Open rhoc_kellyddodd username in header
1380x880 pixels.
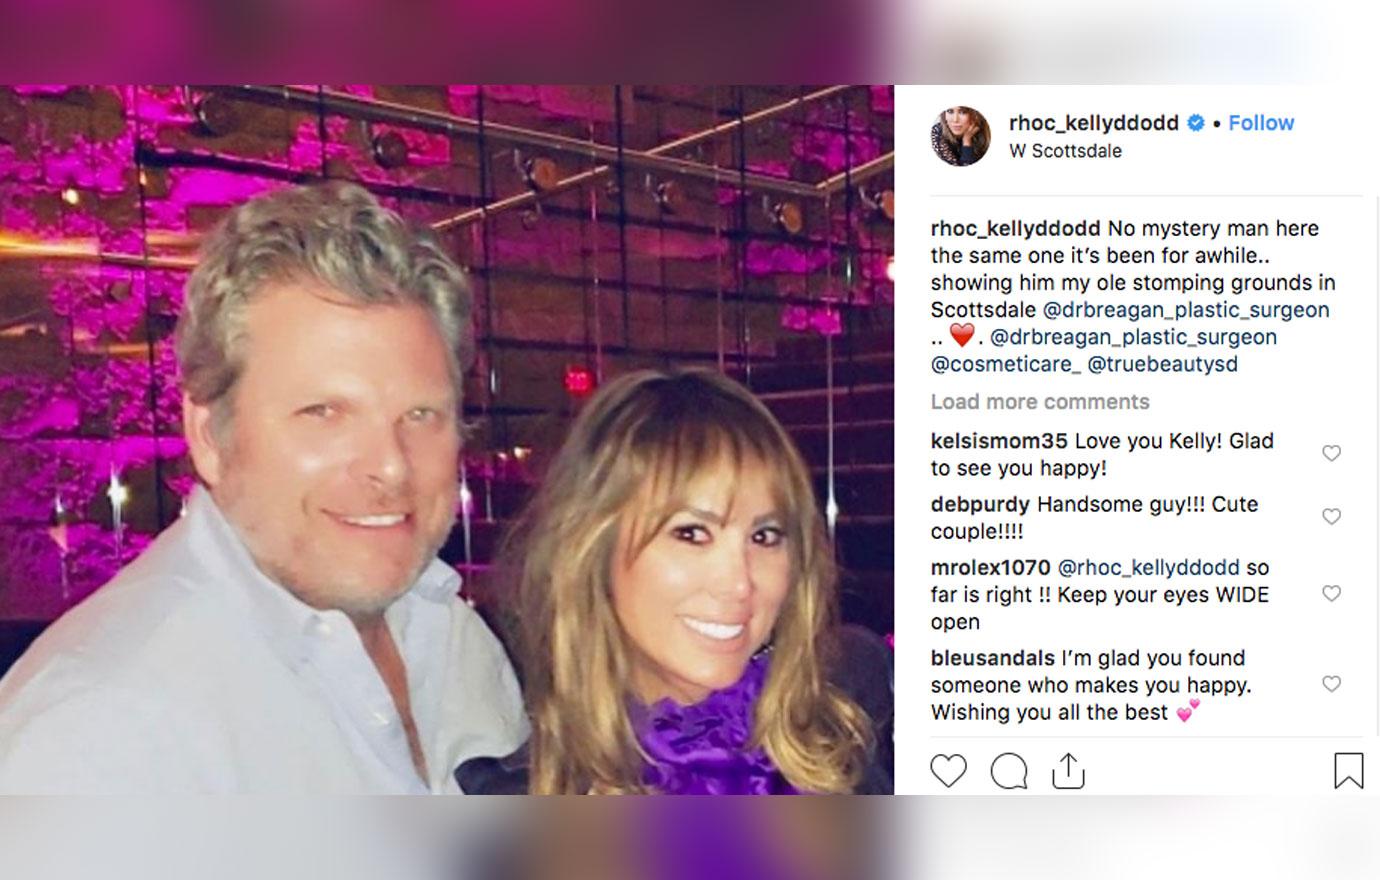tap(1094, 123)
